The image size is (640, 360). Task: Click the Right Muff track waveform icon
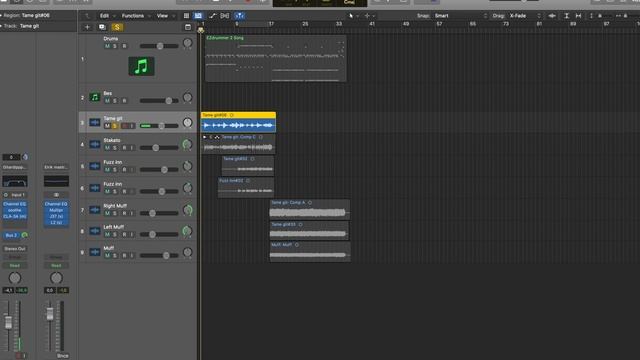tap(95, 210)
